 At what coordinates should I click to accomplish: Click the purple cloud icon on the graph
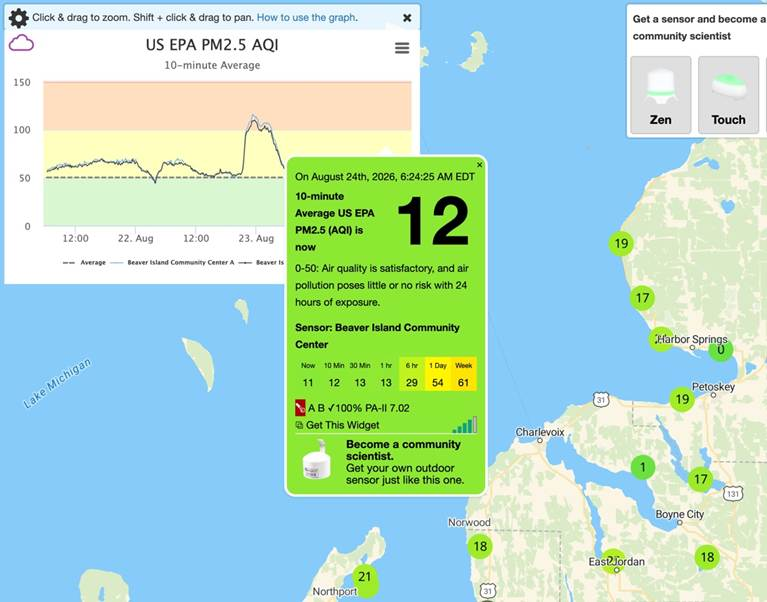coord(21,43)
